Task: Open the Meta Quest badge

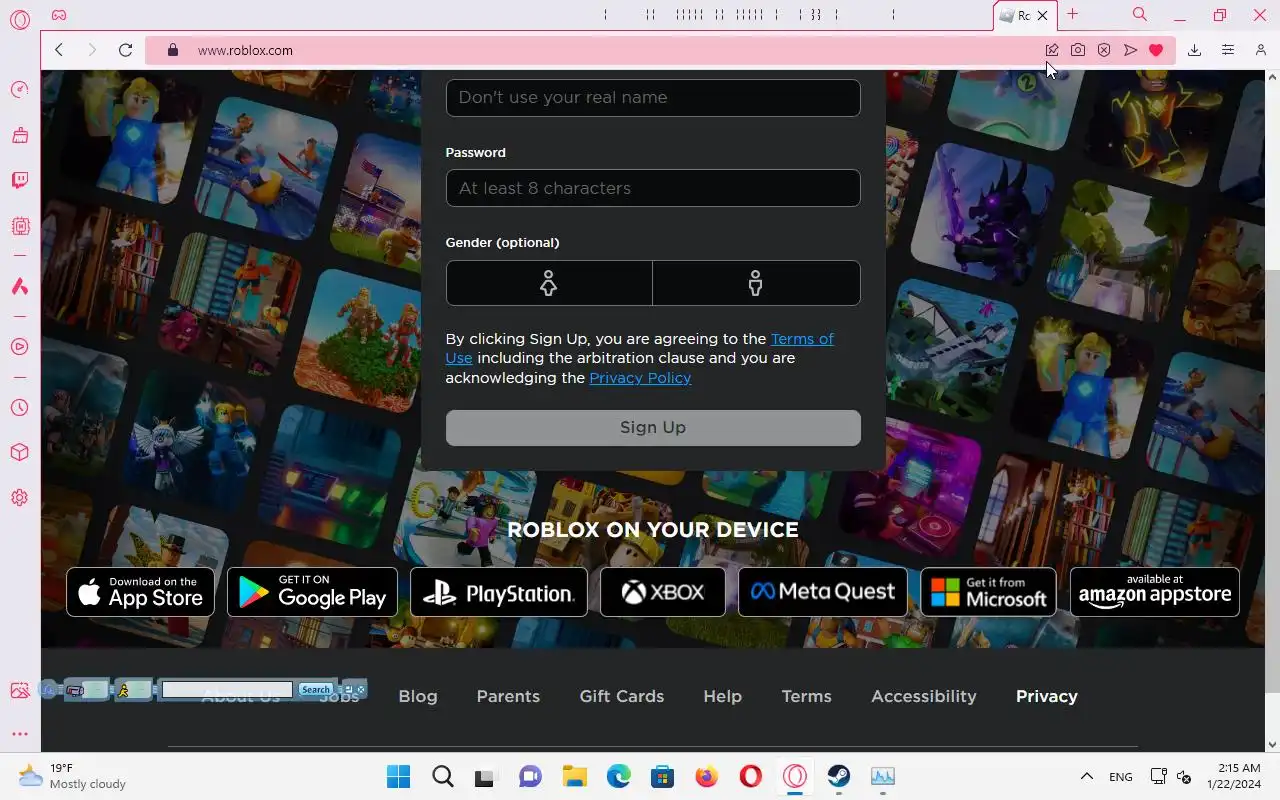Action: pyautogui.click(x=823, y=592)
